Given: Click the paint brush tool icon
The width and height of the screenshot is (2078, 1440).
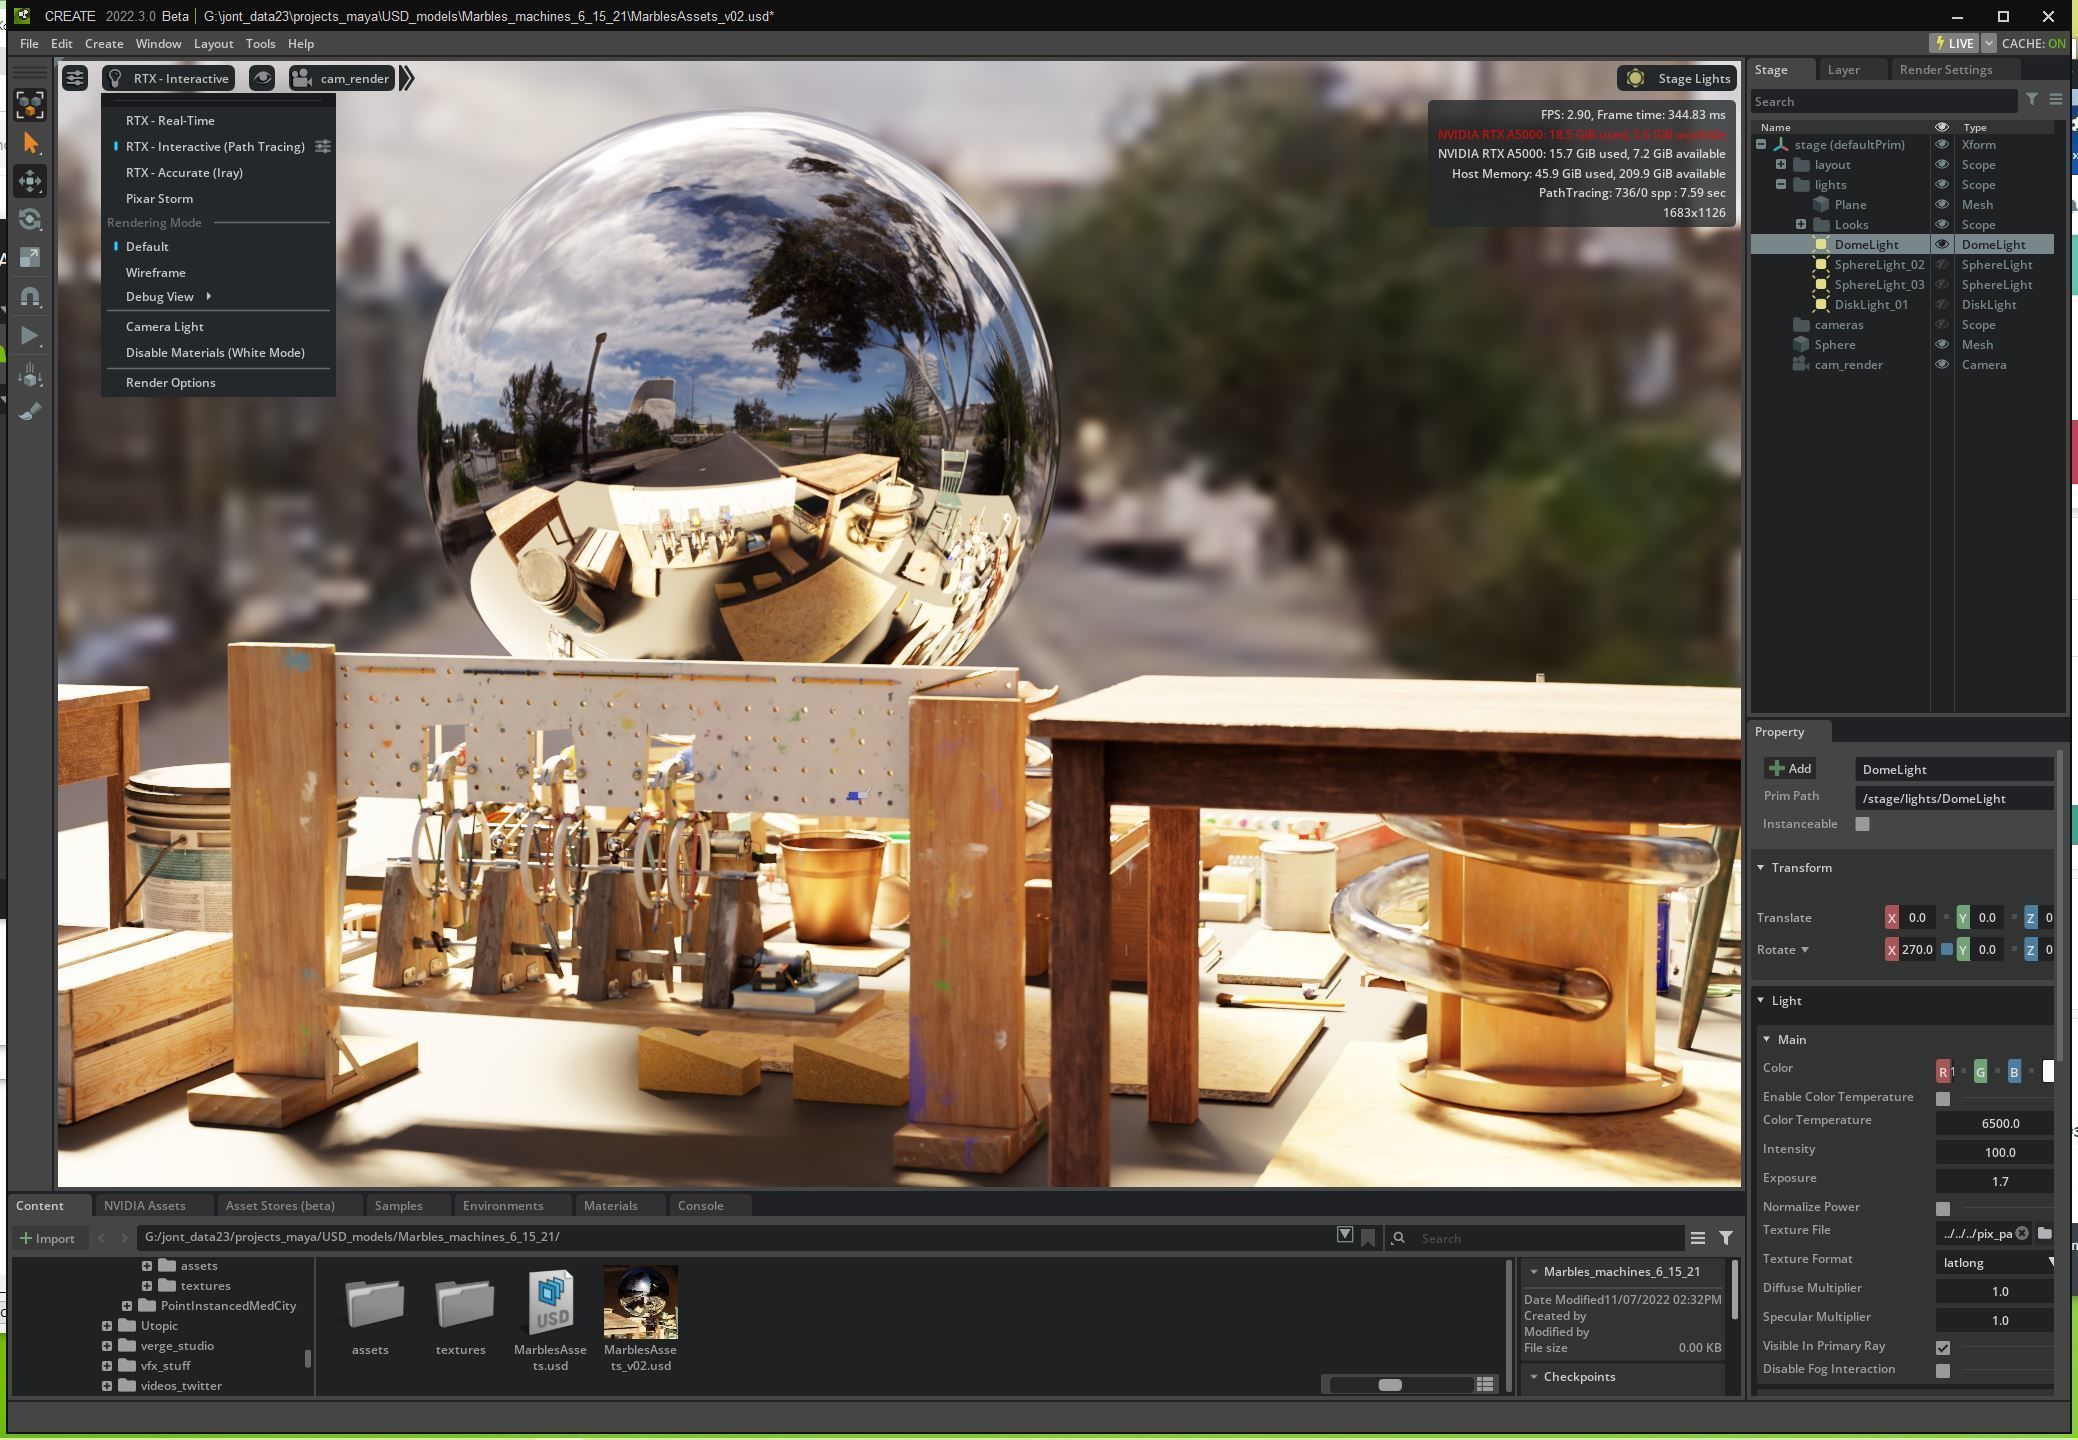Looking at the screenshot, I should (30, 411).
